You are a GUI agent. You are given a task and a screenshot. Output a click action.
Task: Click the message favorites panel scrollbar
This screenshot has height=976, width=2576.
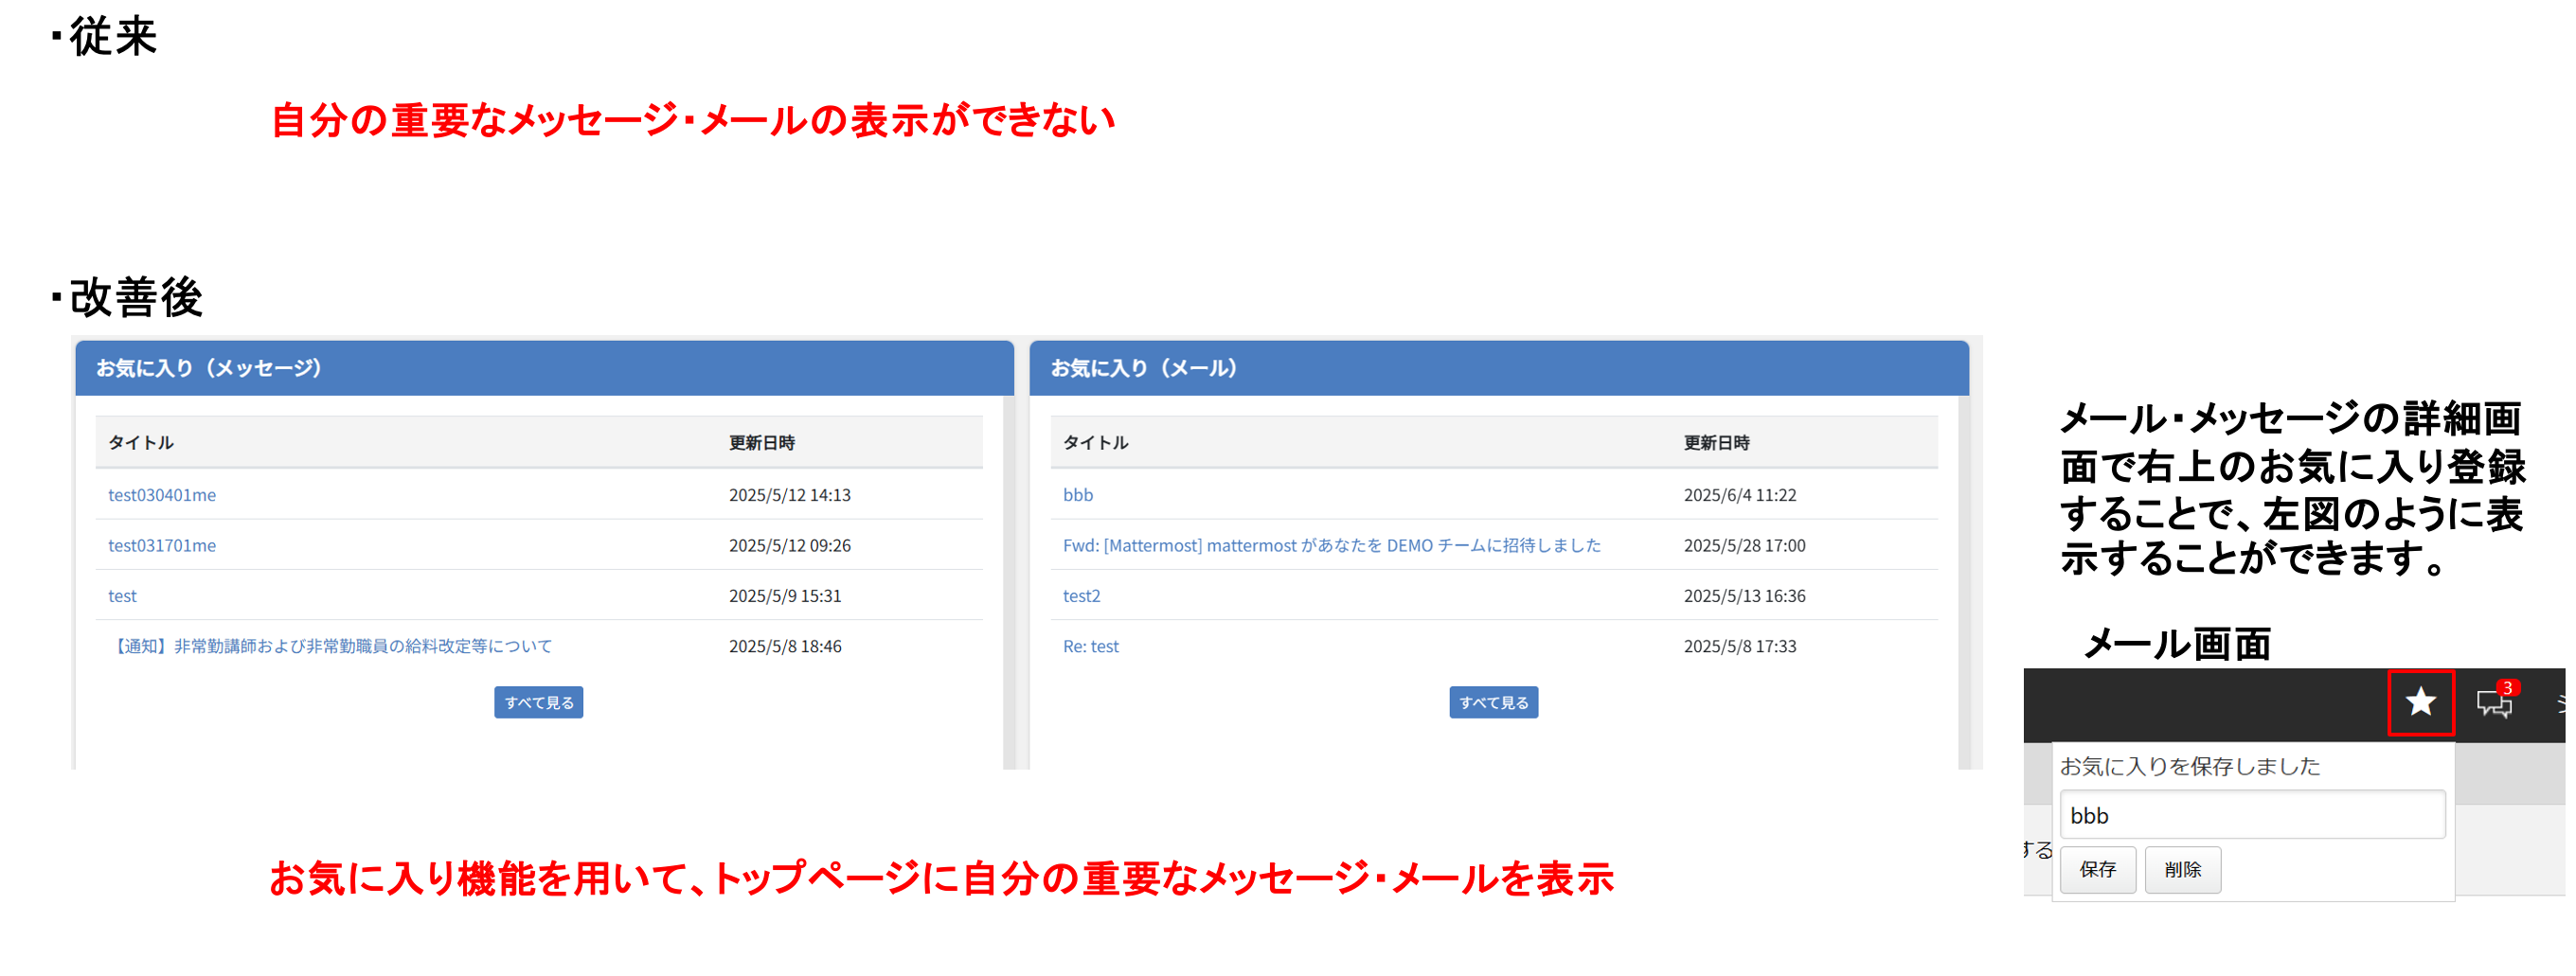point(1008,580)
